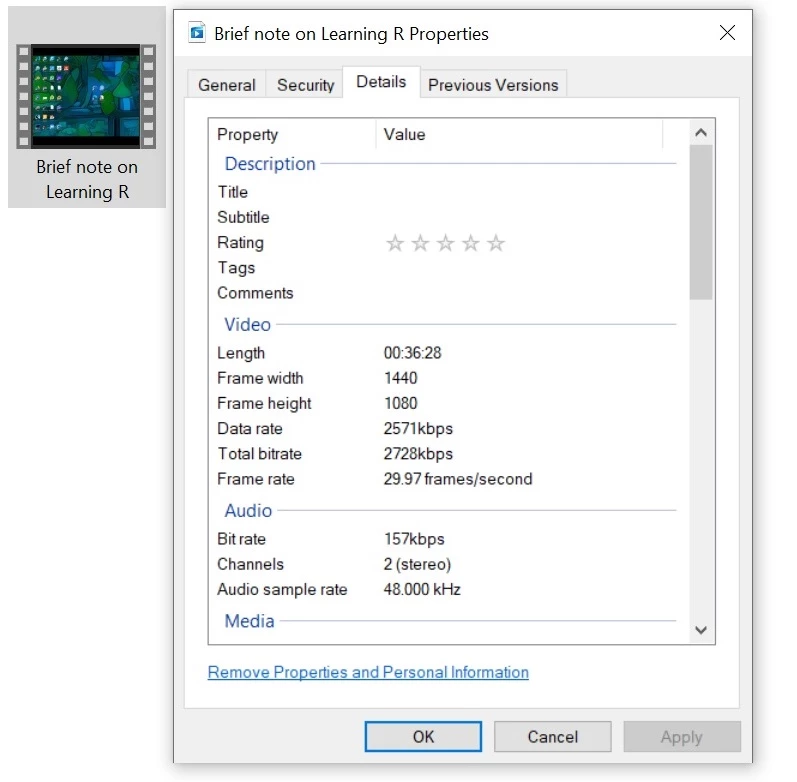Open the Security tab
The width and height of the screenshot is (797, 782).
click(x=305, y=84)
